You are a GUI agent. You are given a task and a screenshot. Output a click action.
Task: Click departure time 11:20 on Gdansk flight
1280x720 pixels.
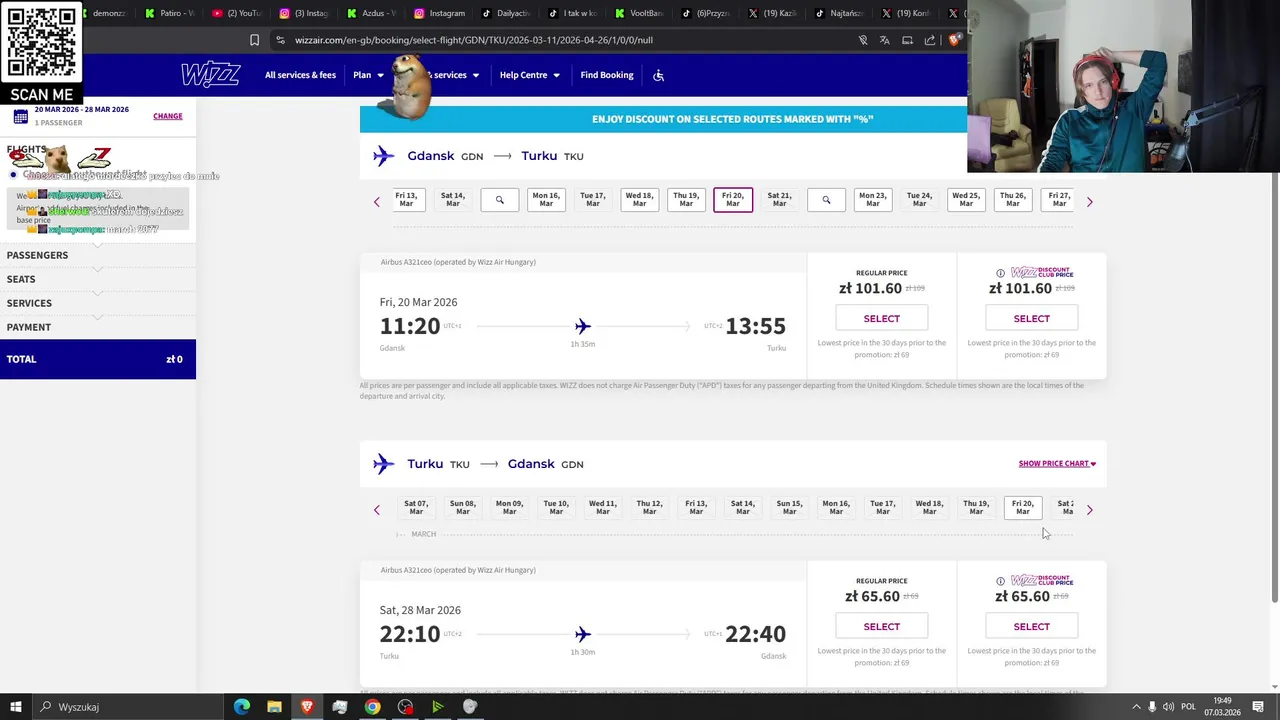click(410, 326)
